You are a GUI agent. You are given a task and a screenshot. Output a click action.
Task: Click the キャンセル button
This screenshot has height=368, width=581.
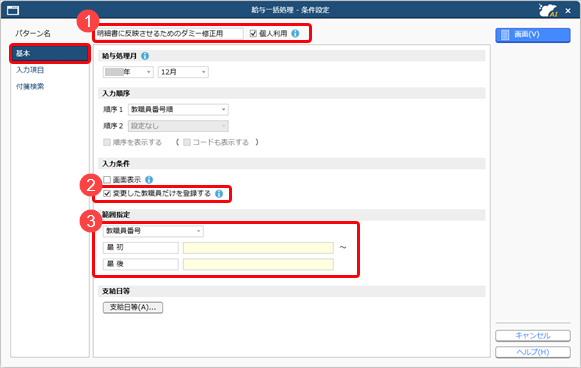pyautogui.click(x=533, y=335)
